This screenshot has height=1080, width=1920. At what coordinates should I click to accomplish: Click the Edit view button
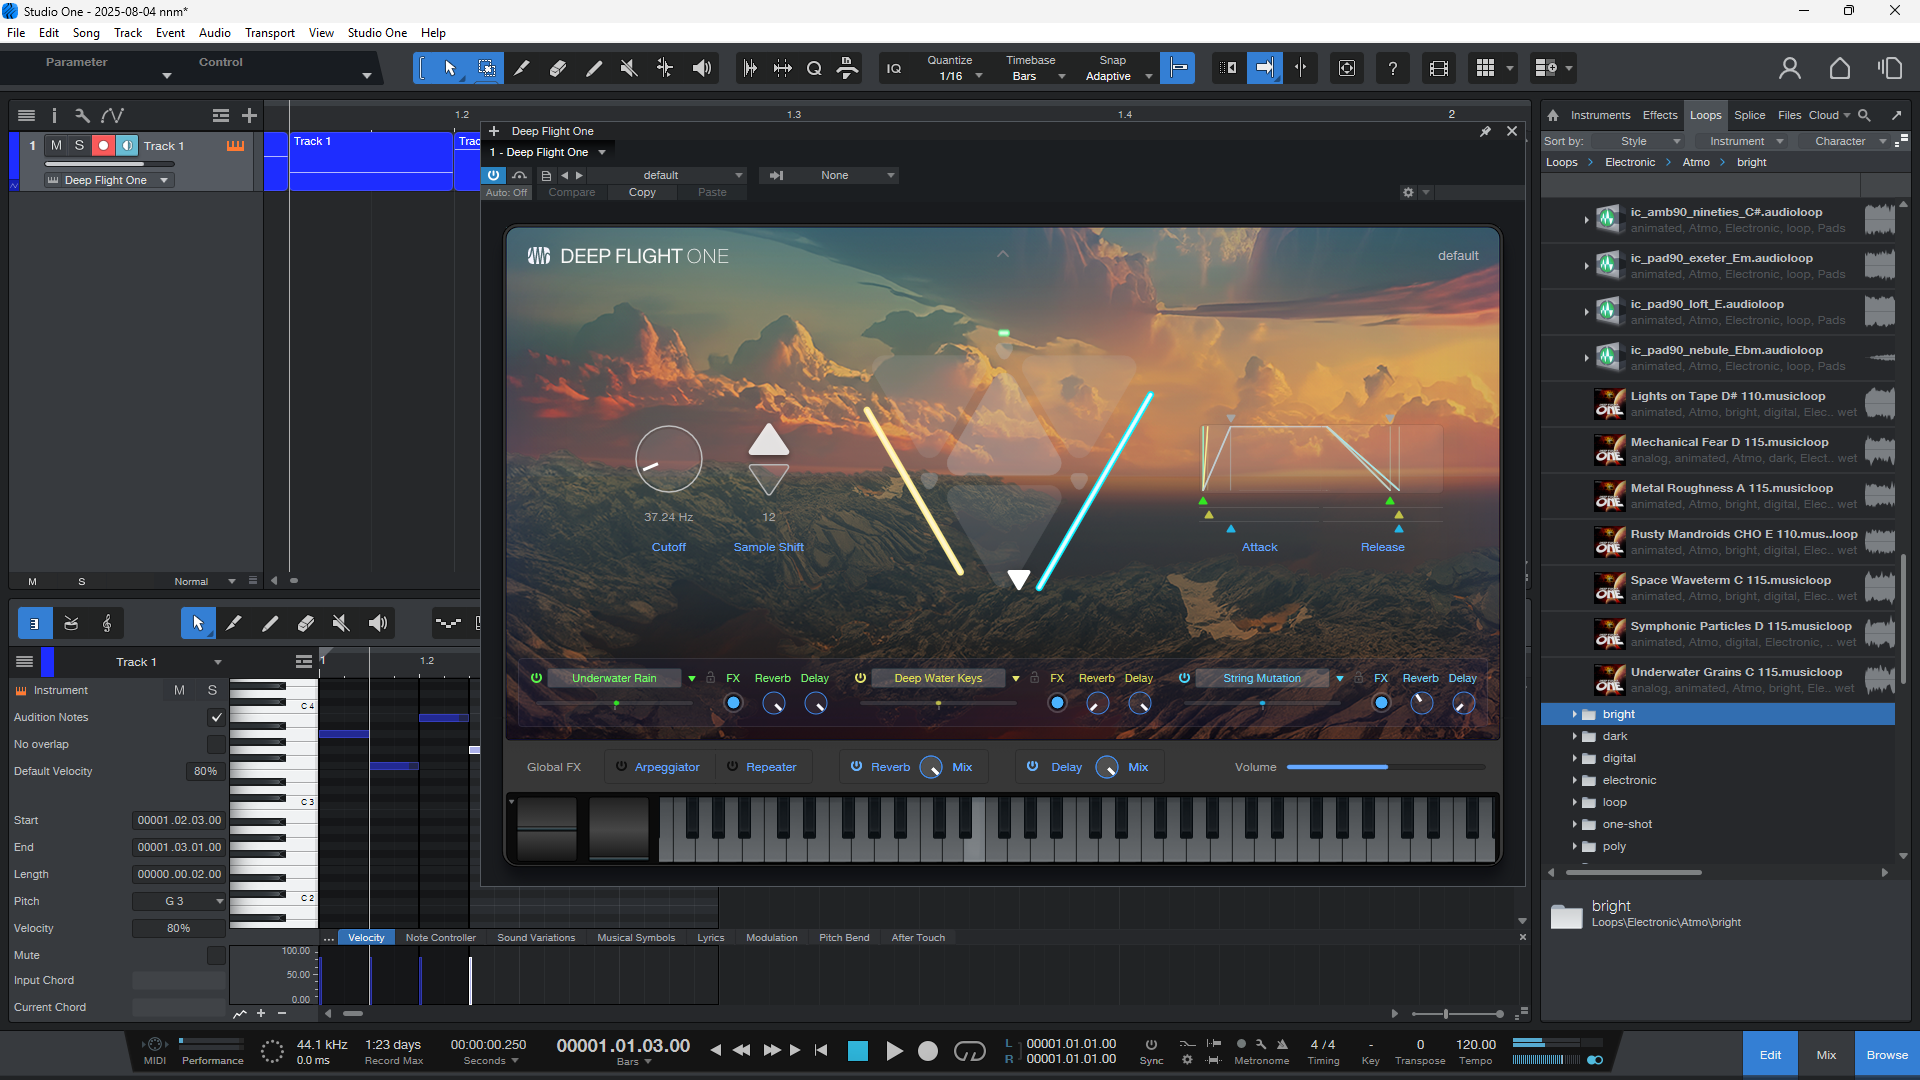tap(1770, 1055)
